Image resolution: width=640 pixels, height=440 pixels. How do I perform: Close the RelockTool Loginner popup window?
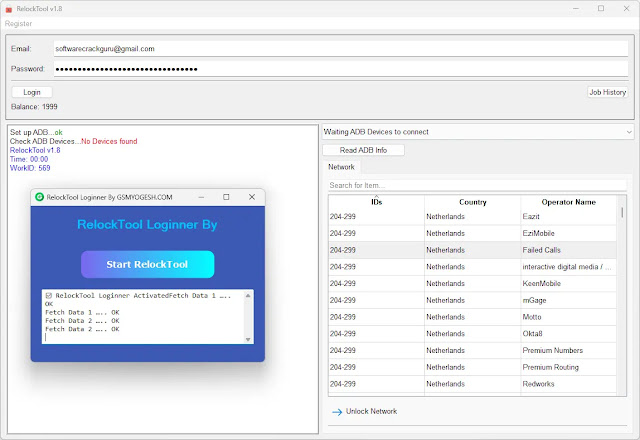click(252, 197)
